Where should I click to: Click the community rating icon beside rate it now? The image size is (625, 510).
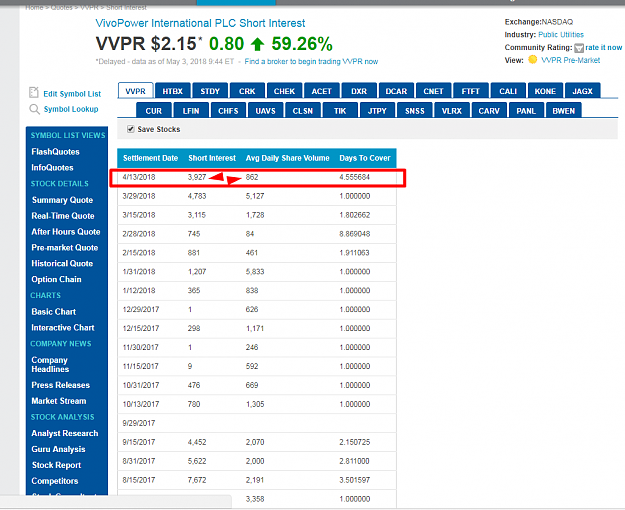[579, 48]
